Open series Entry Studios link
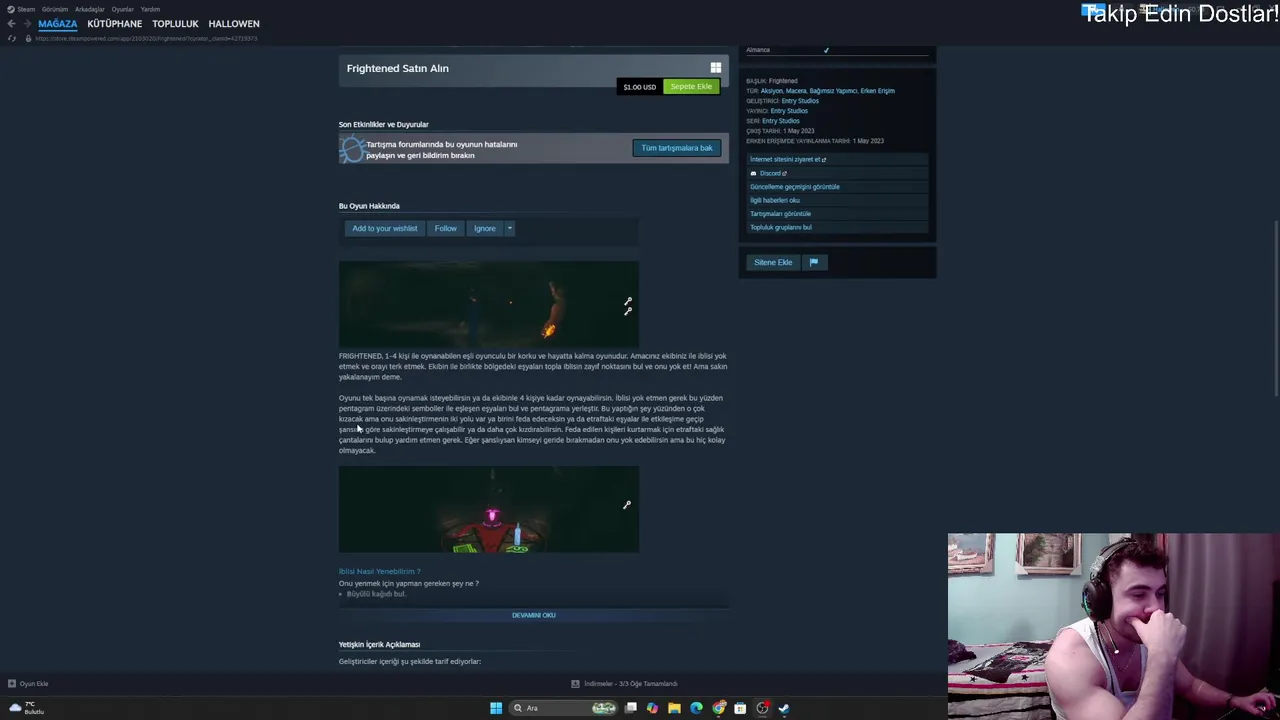Viewport: 1280px width, 720px height. pyautogui.click(x=781, y=121)
